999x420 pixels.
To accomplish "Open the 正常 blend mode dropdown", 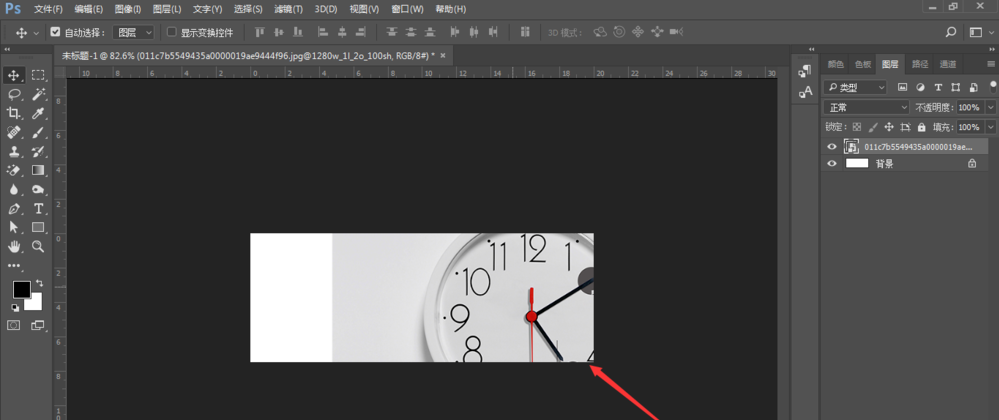I will pyautogui.click(x=866, y=108).
